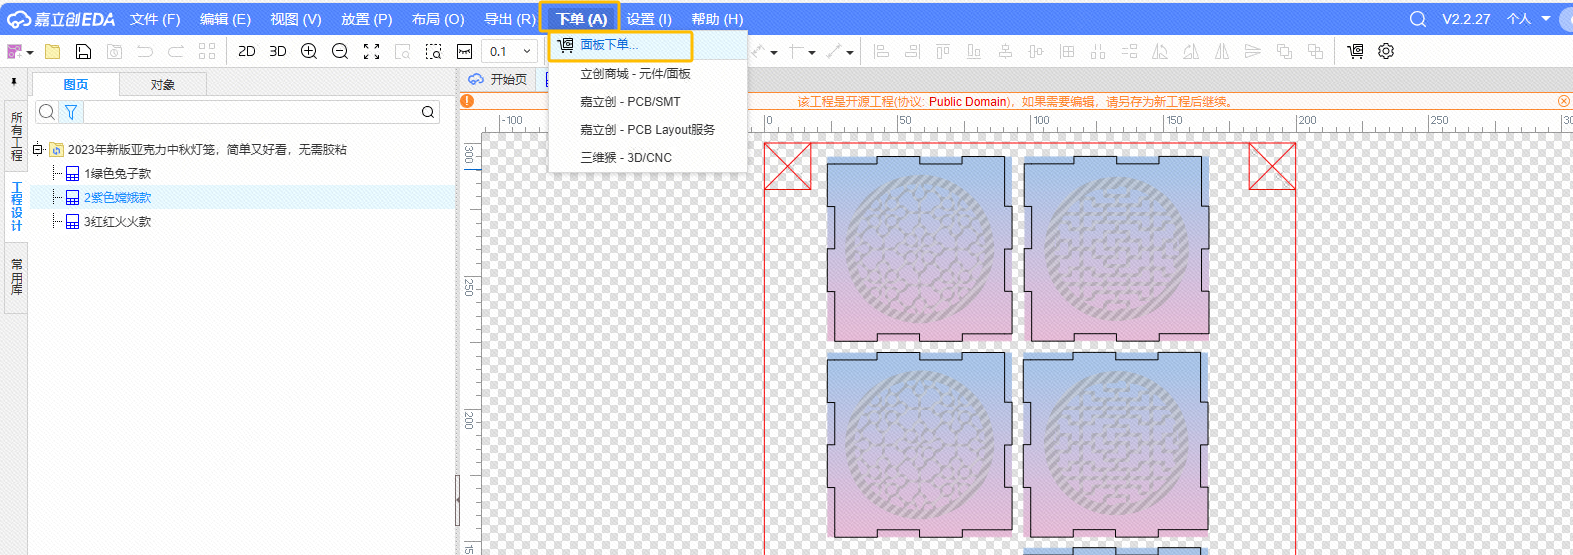Open settings gear icon in toolbar
Image resolution: width=1573 pixels, height=555 pixels.
point(1386,51)
